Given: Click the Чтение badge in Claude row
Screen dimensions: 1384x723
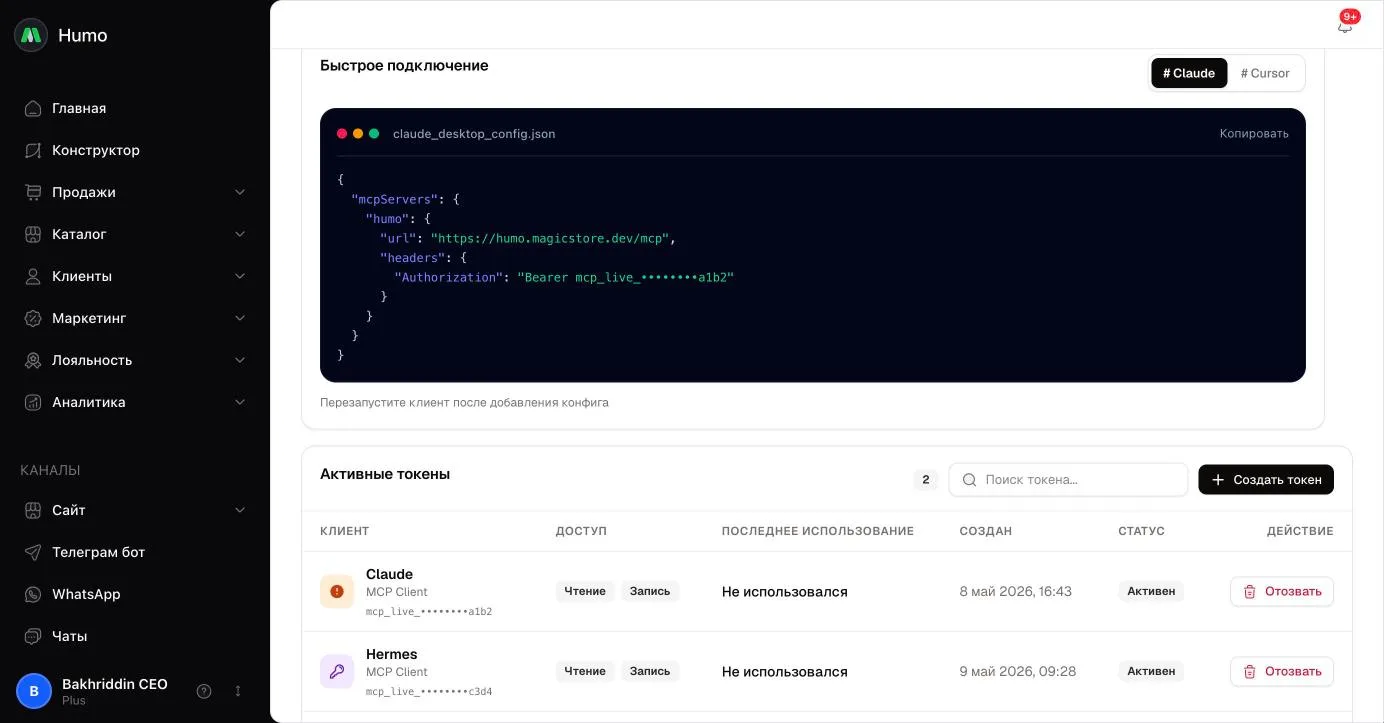Looking at the screenshot, I should (x=585, y=591).
